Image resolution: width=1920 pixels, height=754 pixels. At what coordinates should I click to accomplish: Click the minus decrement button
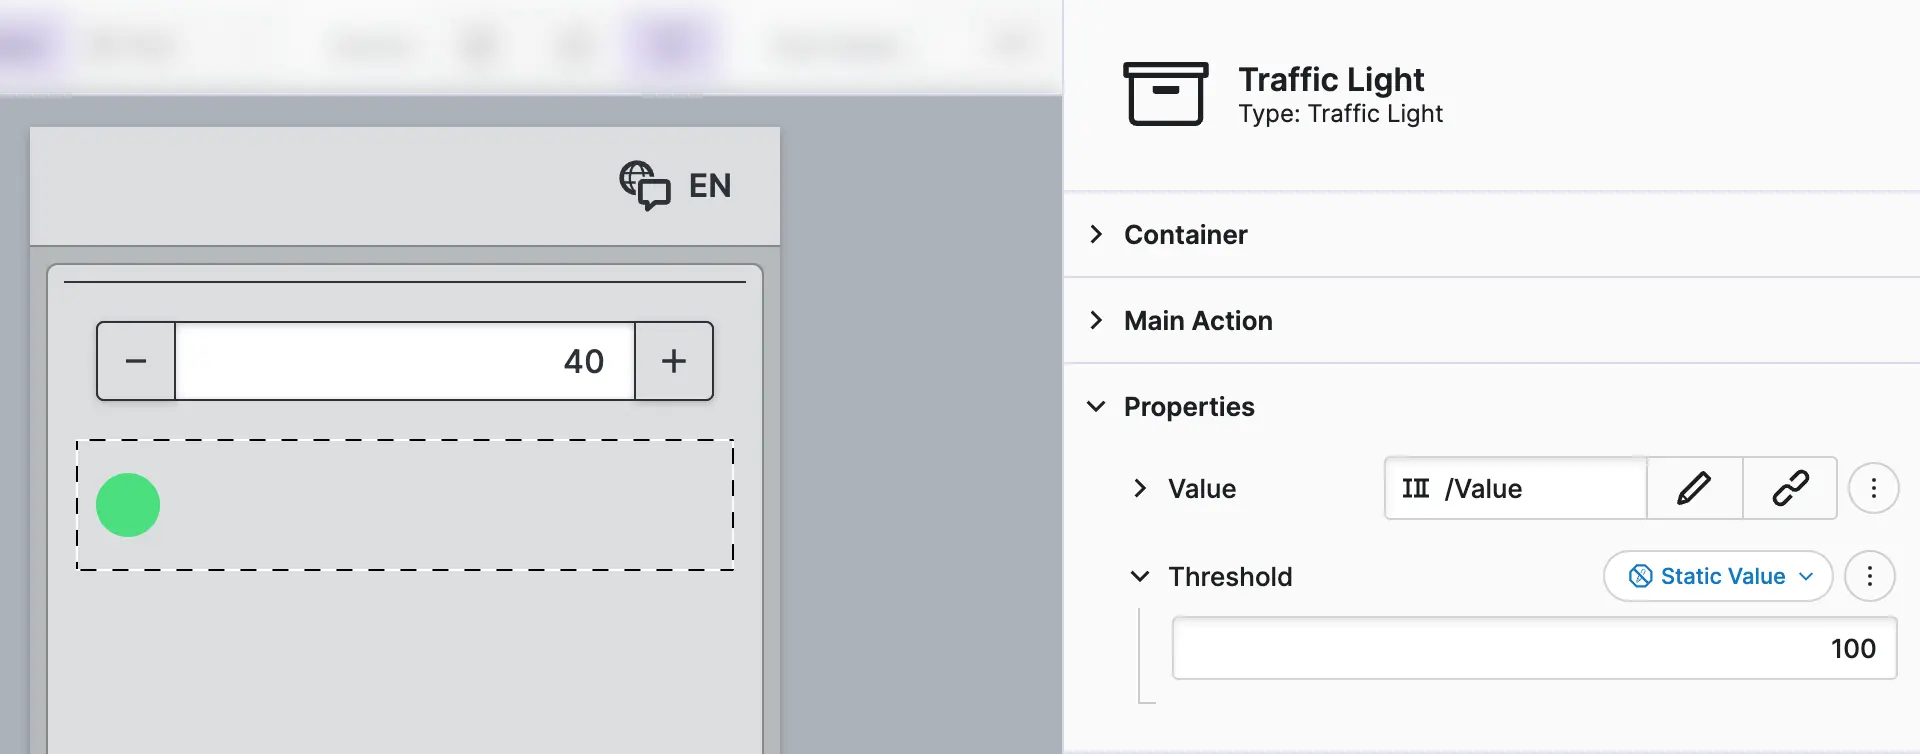click(136, 361)
